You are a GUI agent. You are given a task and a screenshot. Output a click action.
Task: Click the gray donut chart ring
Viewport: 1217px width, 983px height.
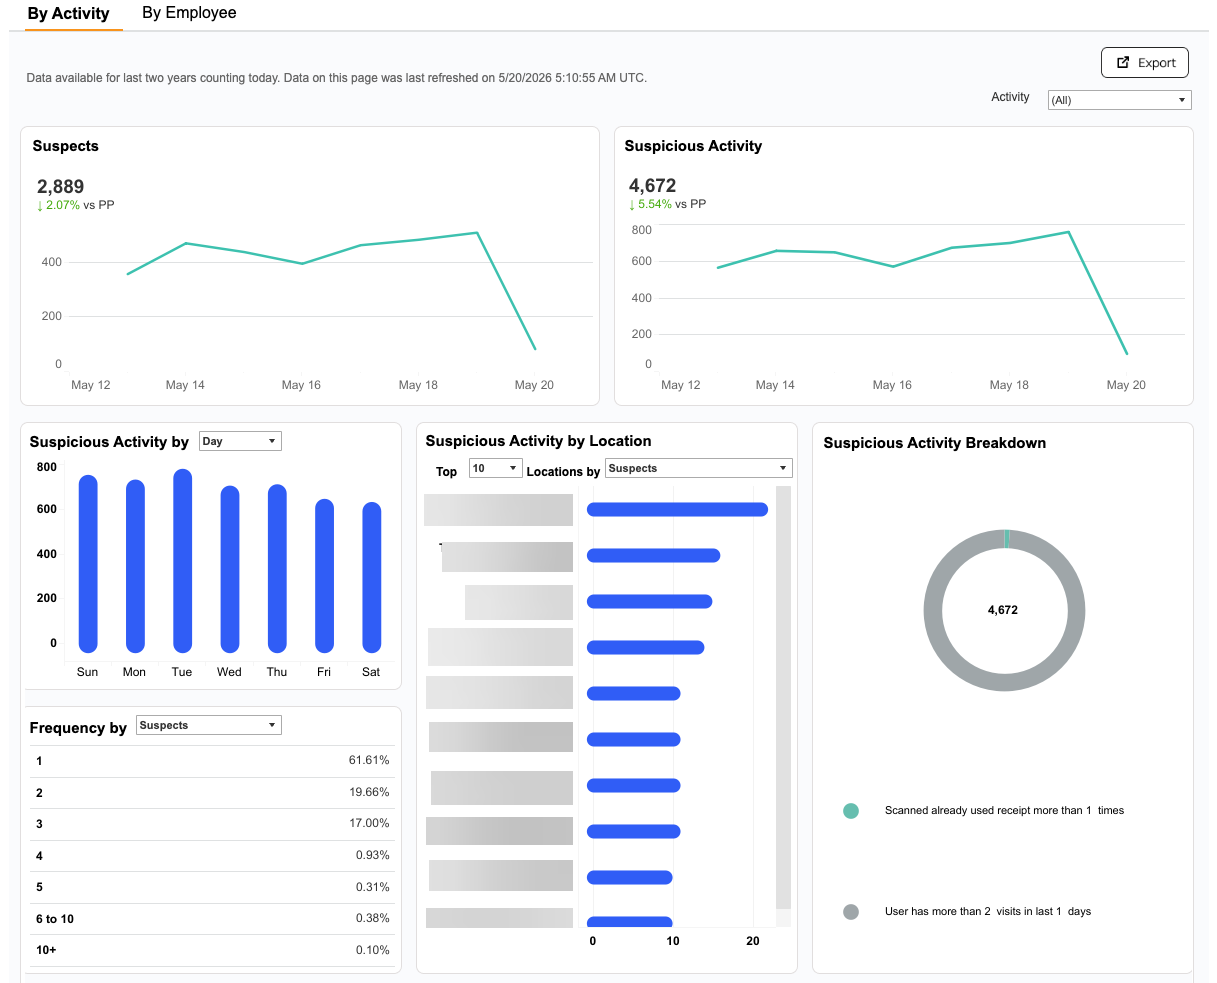[932, 610]
